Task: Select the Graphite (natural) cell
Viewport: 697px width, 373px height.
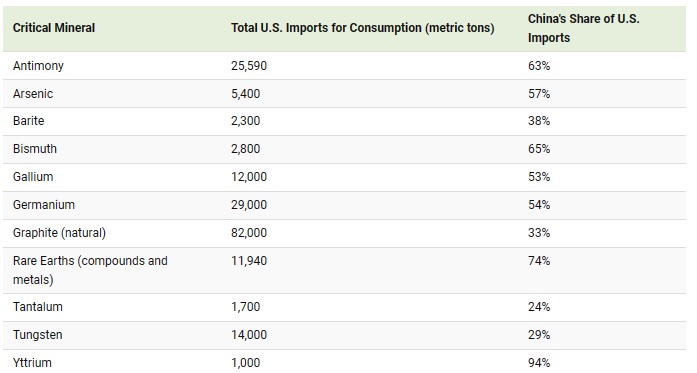Action: pyautogui.click(x=59, y=233)
